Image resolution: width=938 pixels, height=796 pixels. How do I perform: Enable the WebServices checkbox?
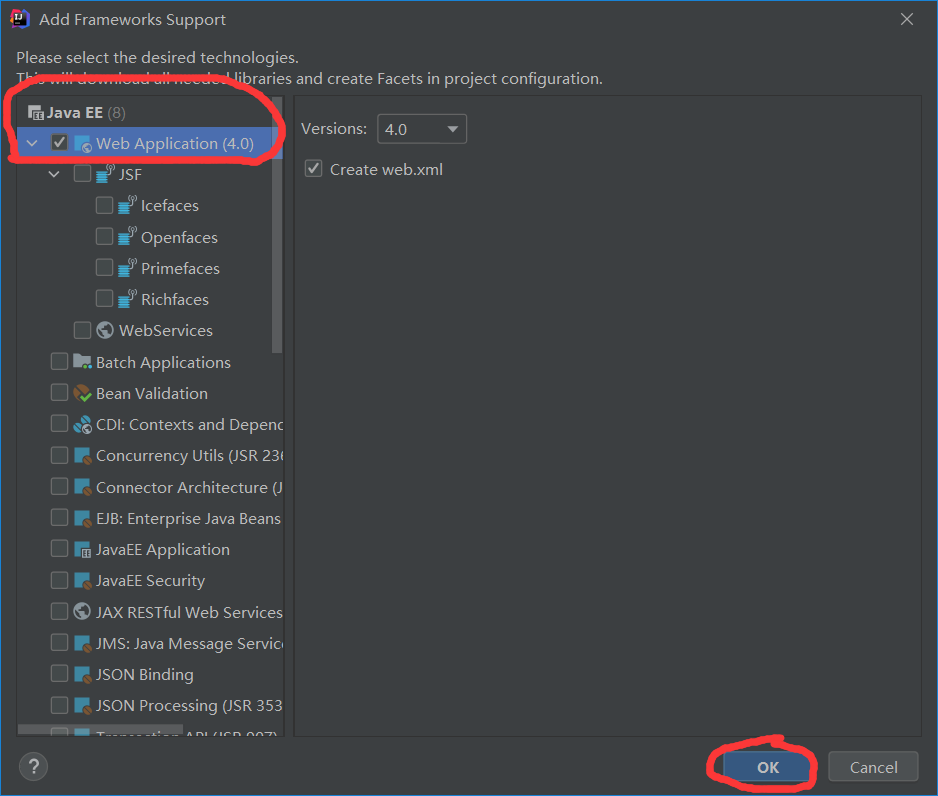[82, 330]
